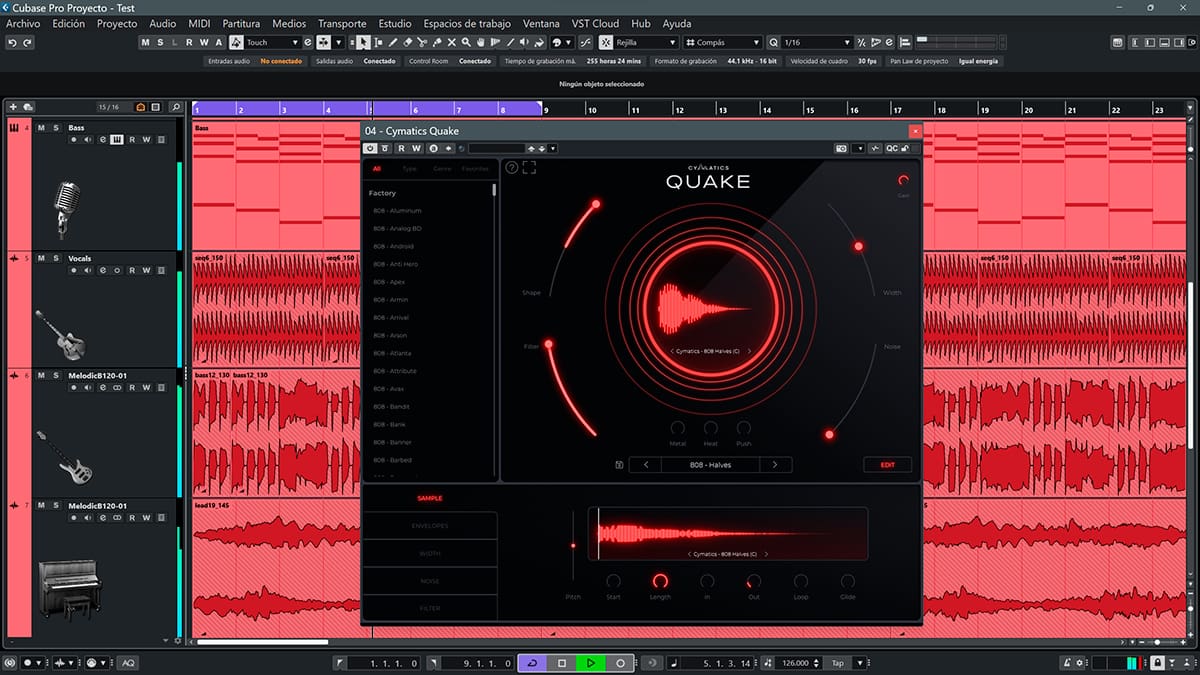Select the Mute X tool
The image size is (1200, 675).
(x=452, y=43)
